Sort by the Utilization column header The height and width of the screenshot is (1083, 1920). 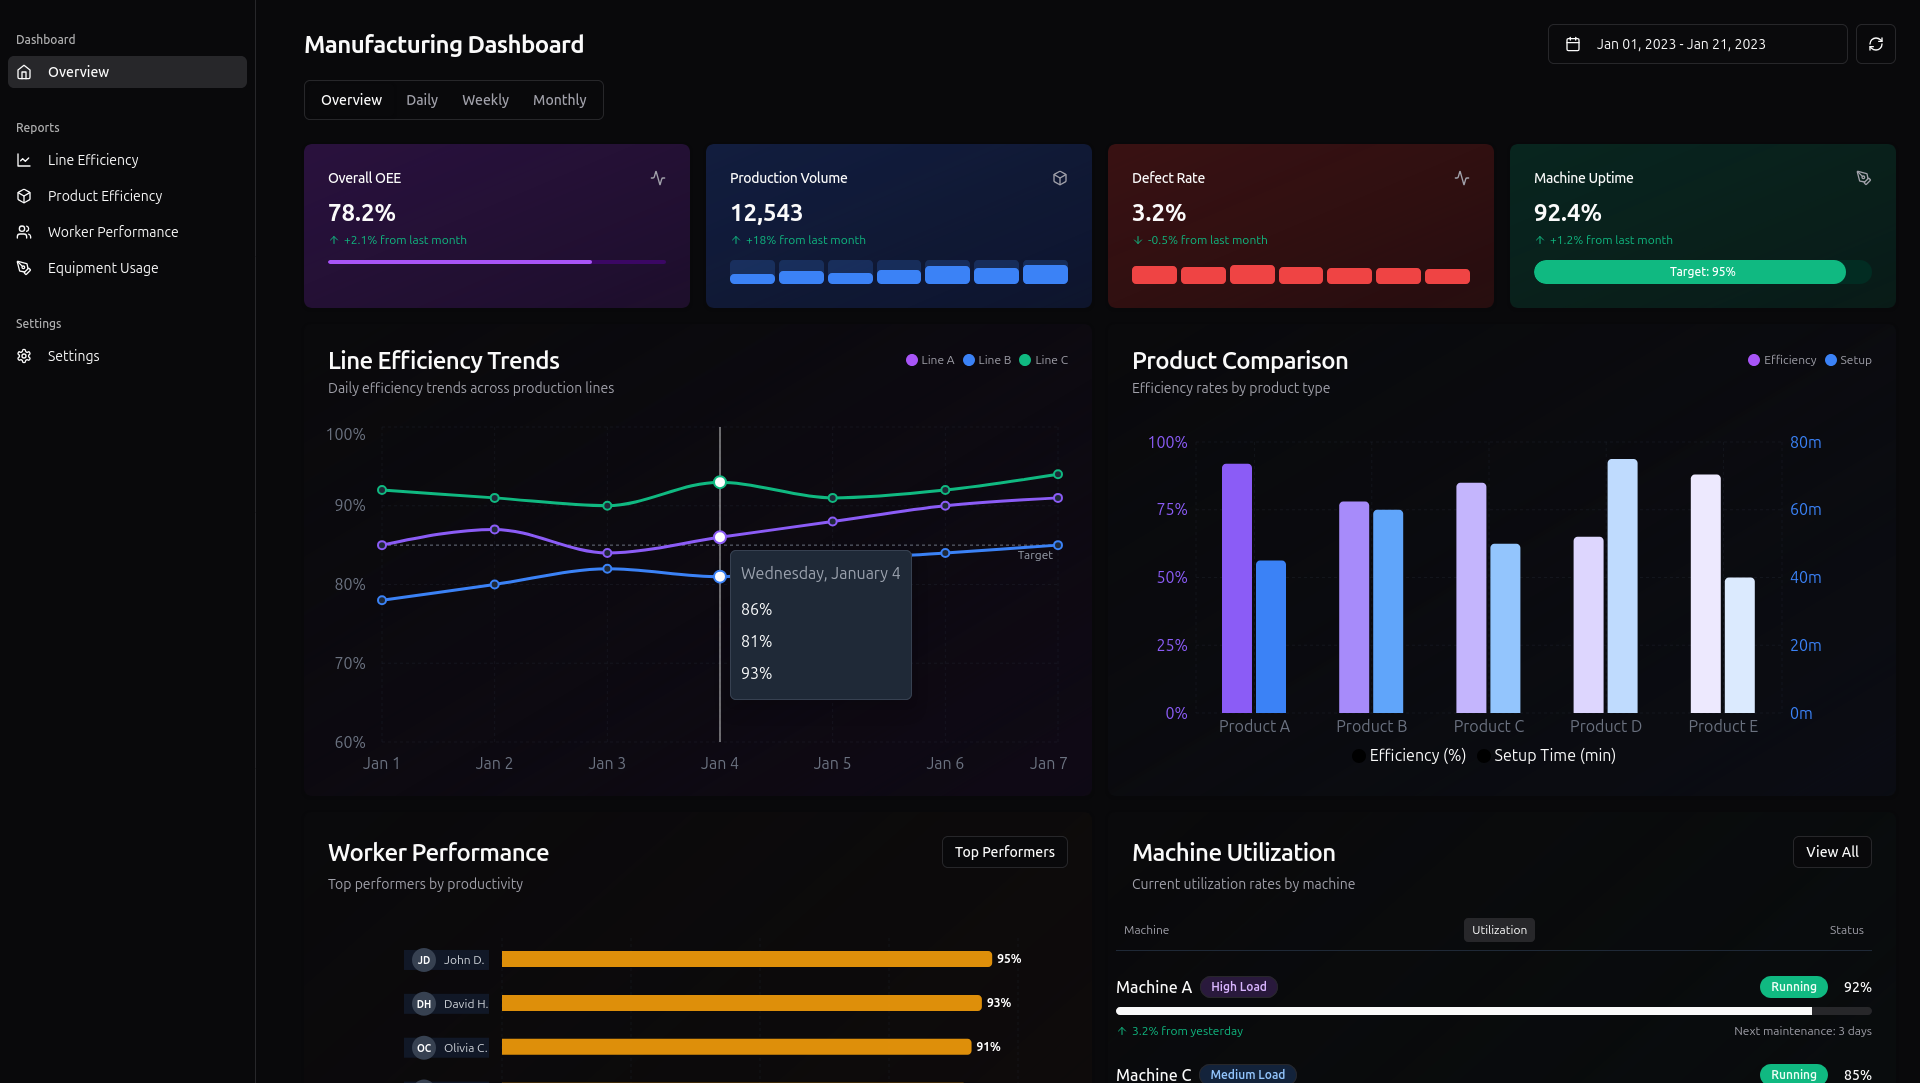point(1499,930)
